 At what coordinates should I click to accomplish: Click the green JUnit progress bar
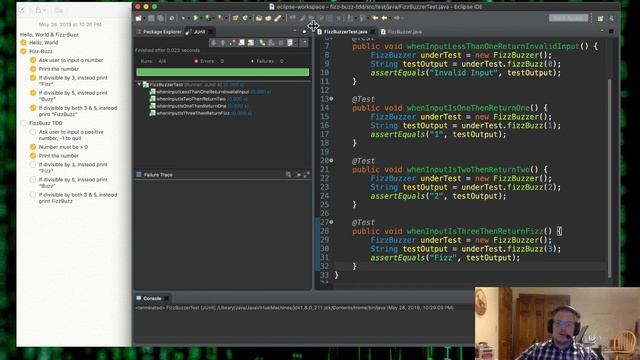click(222, 72)
